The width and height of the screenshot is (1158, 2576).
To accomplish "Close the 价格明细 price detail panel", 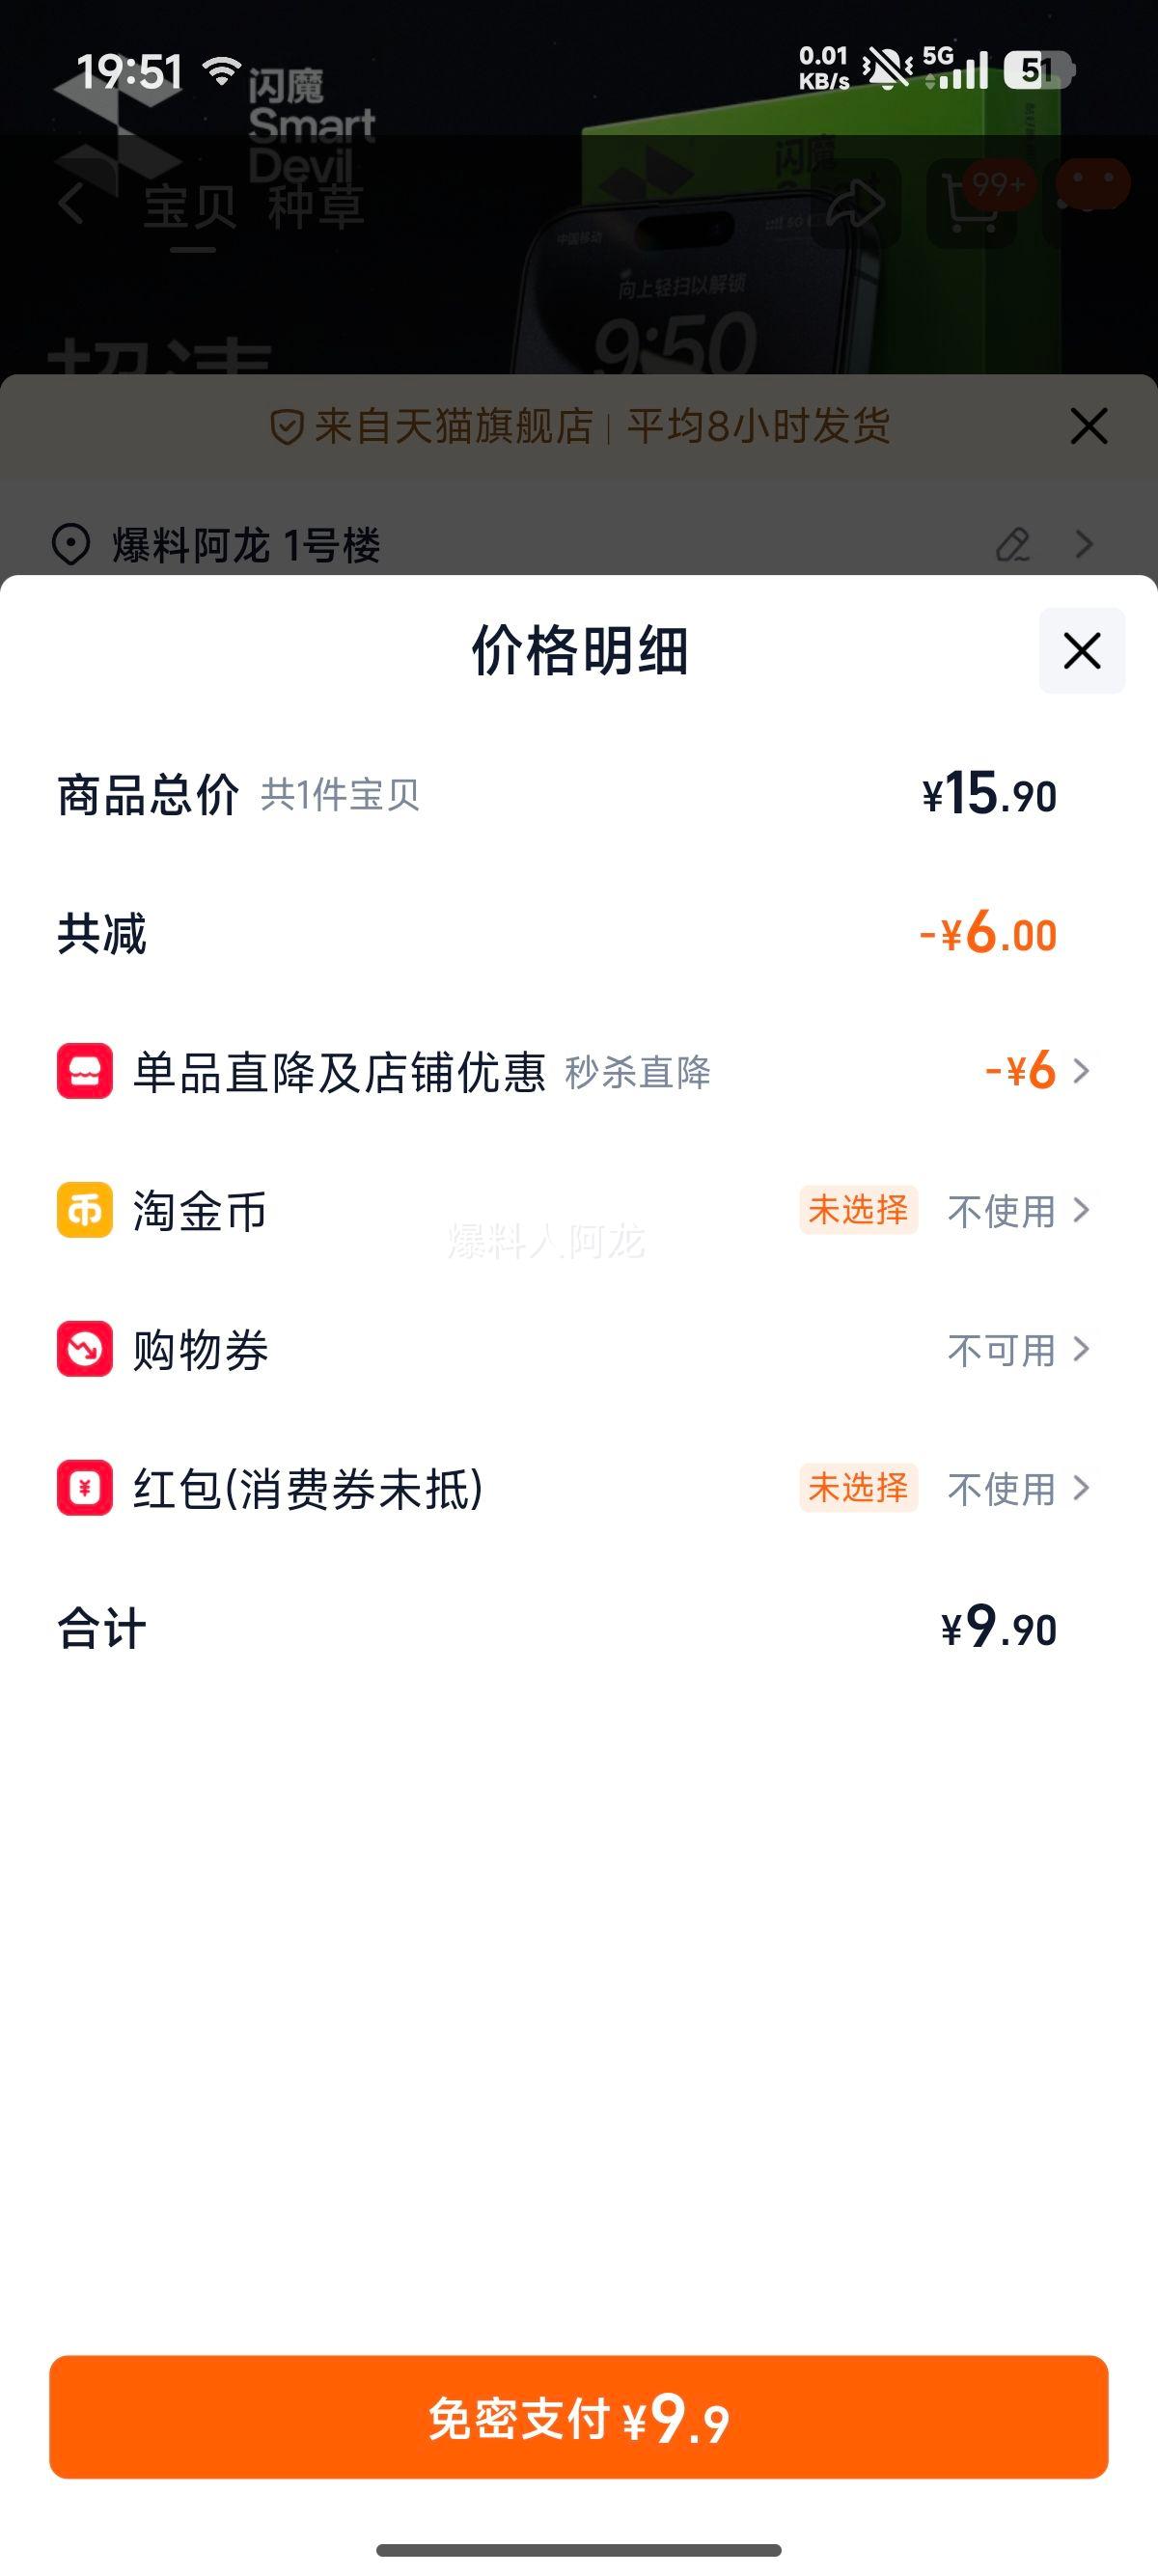I will (1081, 651).
